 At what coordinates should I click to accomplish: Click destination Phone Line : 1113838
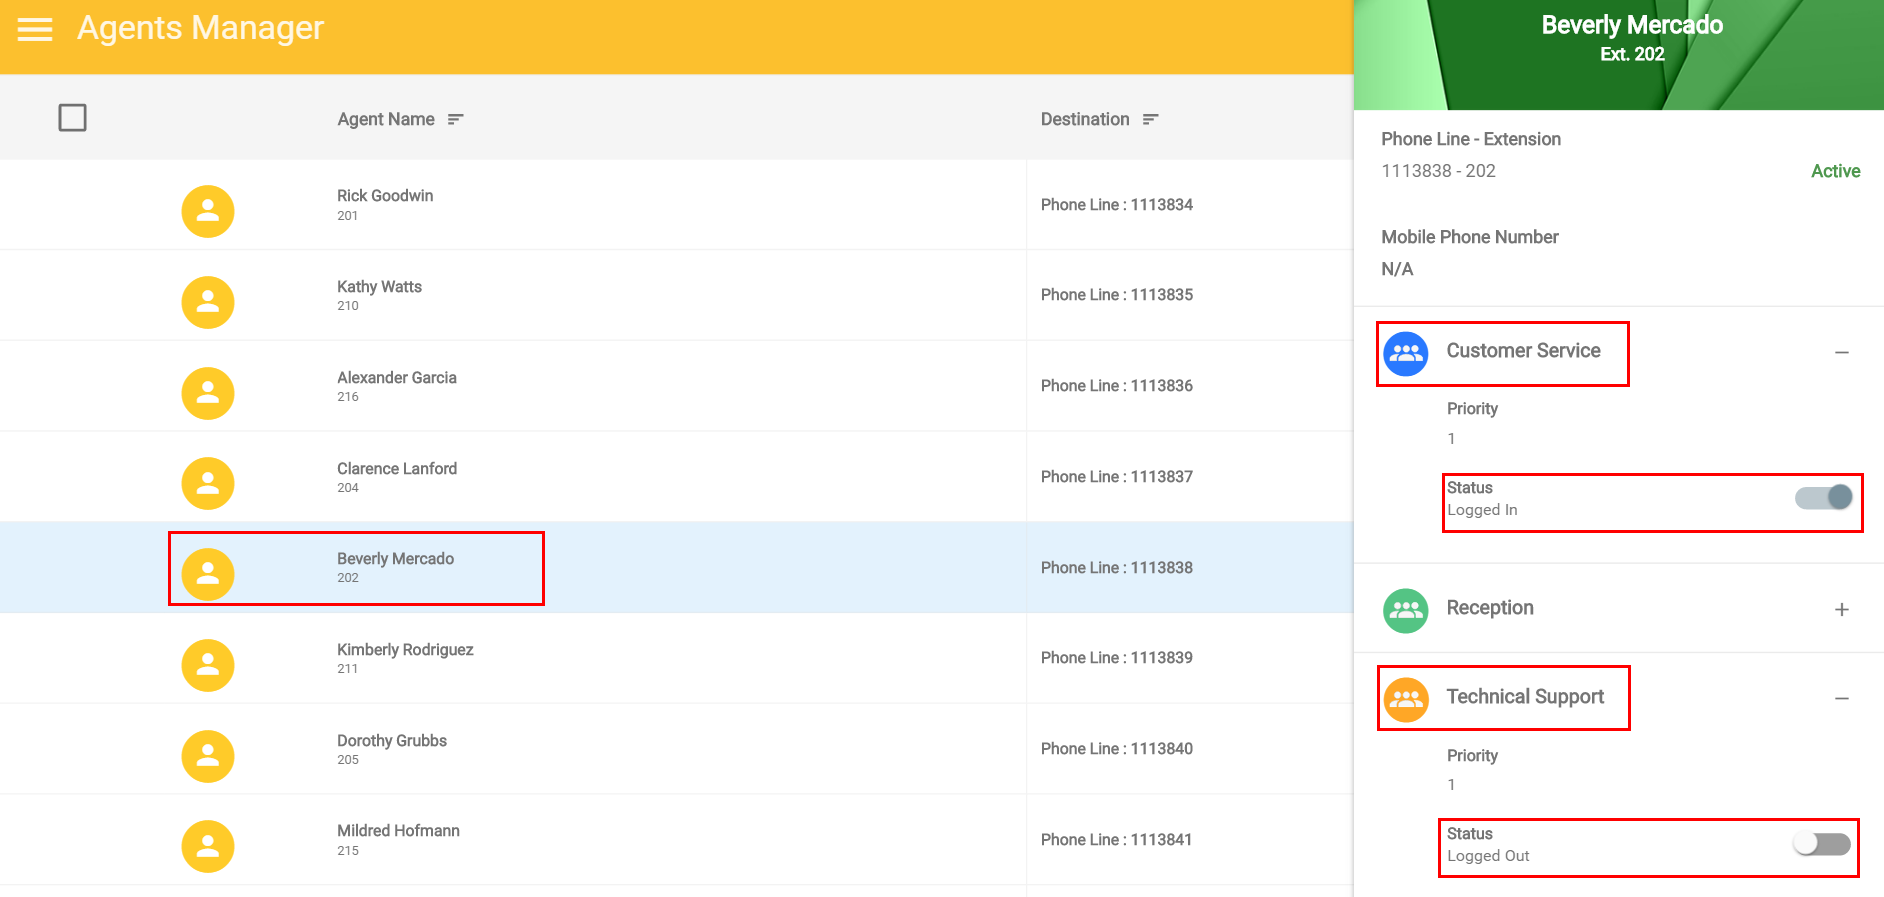(1117, 568)
